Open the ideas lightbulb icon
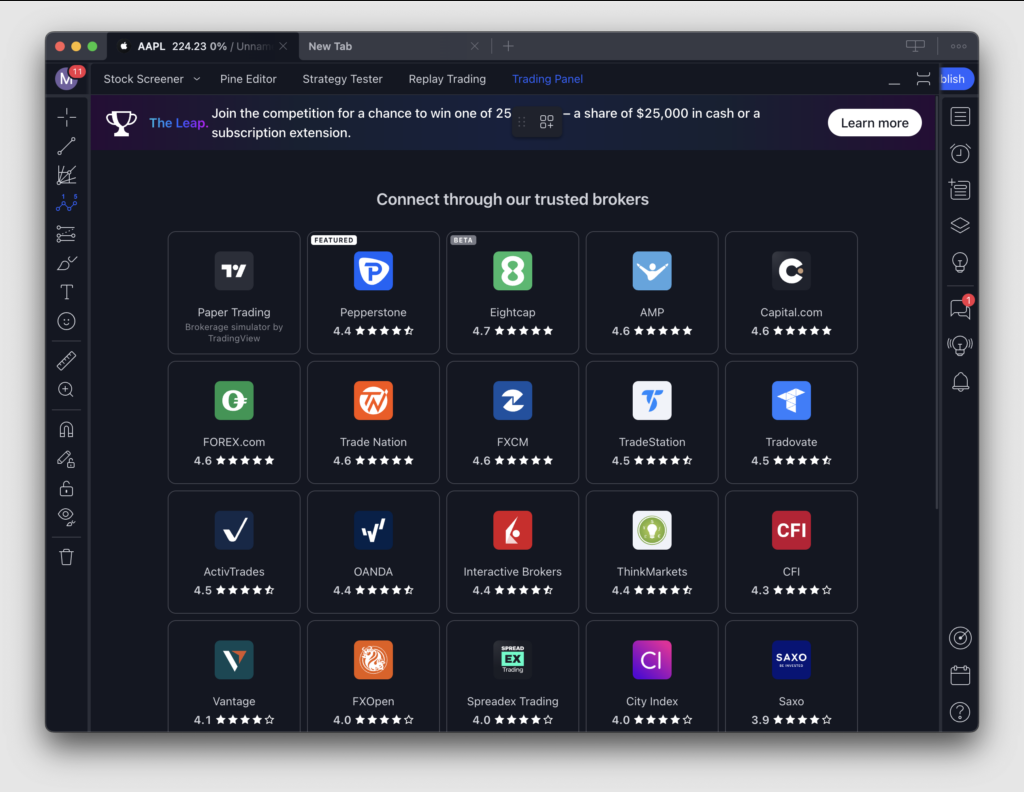 [960, 262]
